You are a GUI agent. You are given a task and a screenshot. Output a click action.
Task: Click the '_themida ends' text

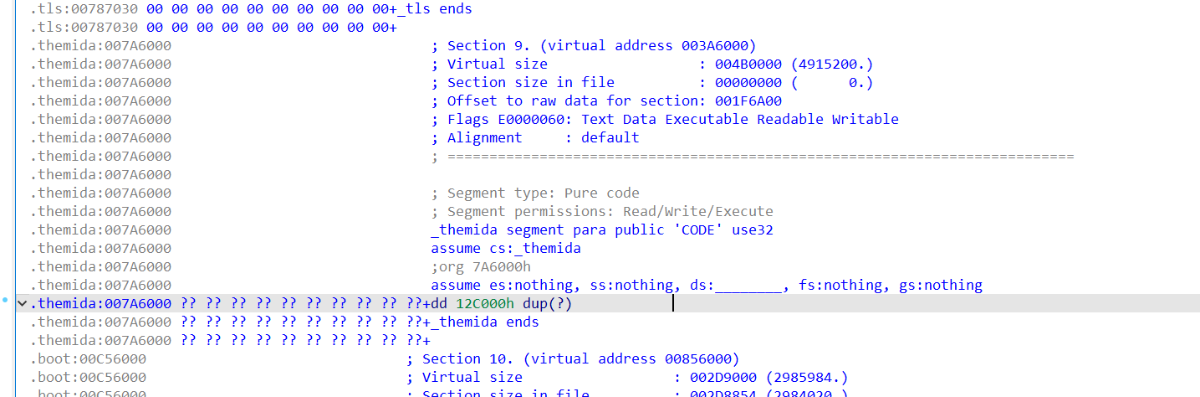(x=485, y=322)
